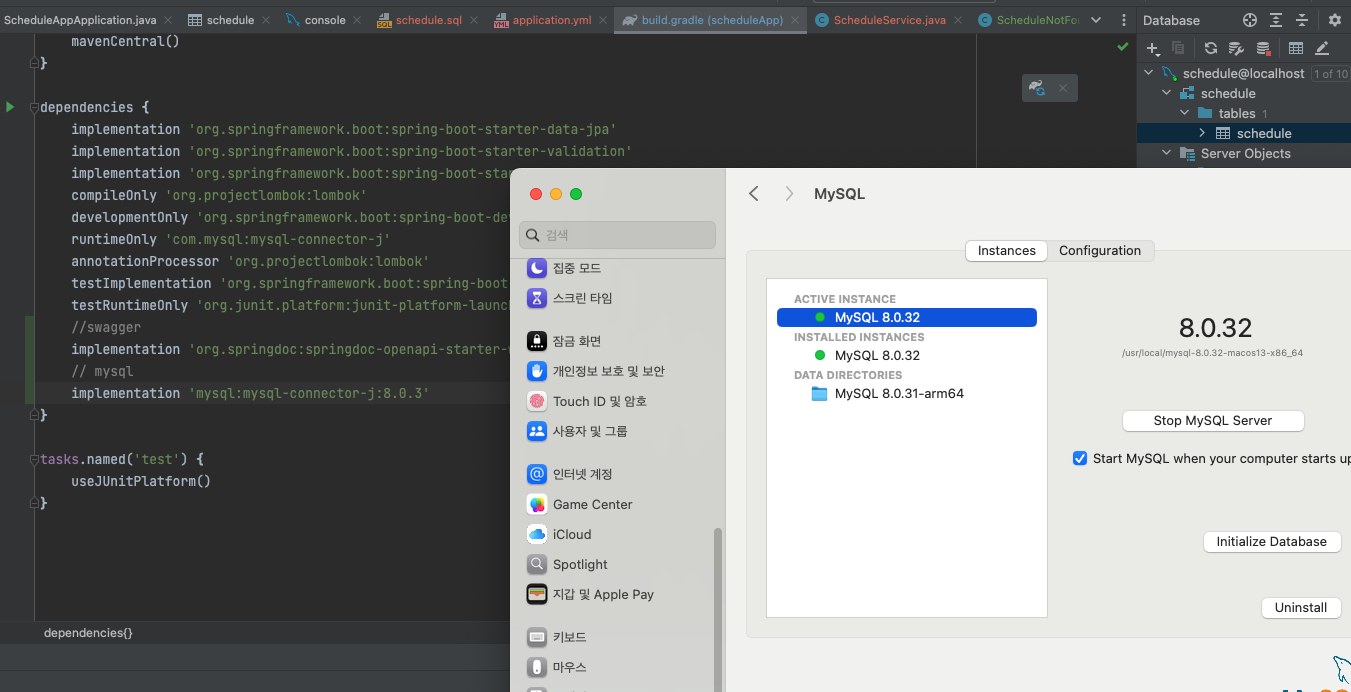Click the Expand All icon in Database panel

click(1276, 20)
